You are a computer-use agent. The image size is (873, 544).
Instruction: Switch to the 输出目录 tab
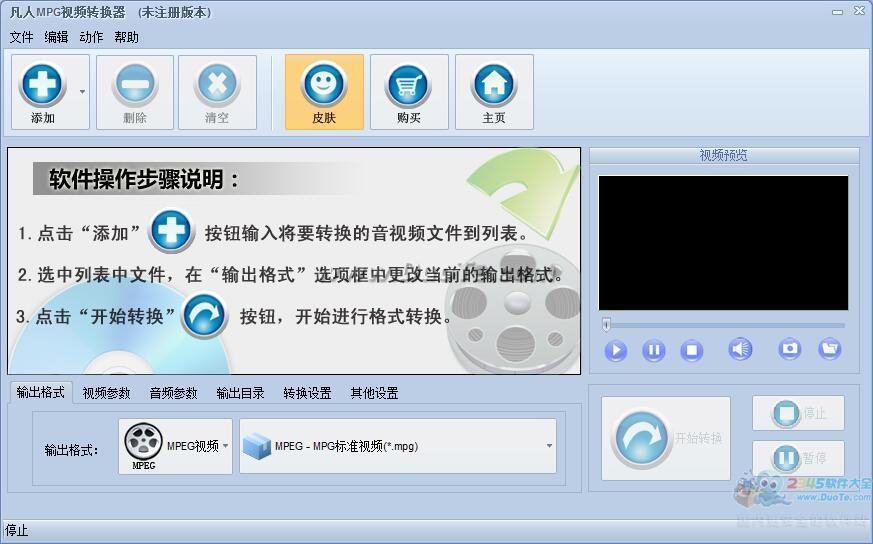coord(241,393)
